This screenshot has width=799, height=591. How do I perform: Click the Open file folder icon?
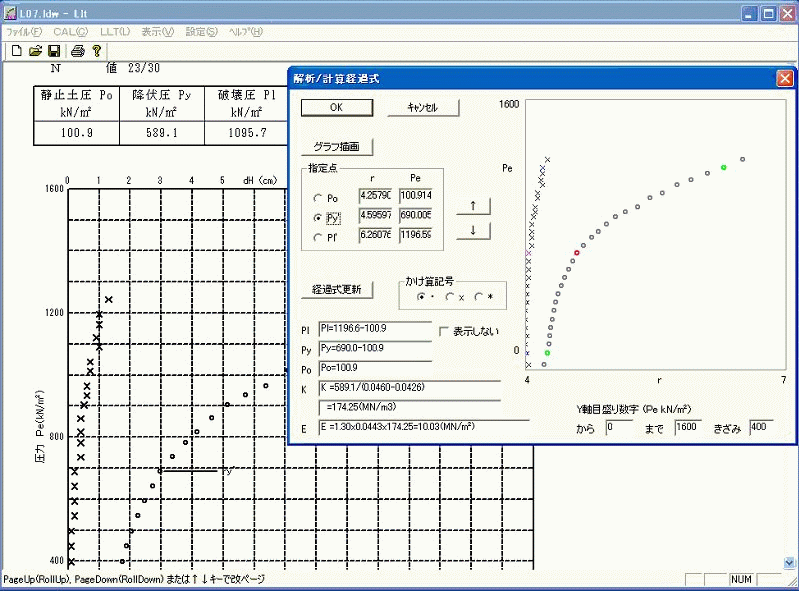point(35,50)
